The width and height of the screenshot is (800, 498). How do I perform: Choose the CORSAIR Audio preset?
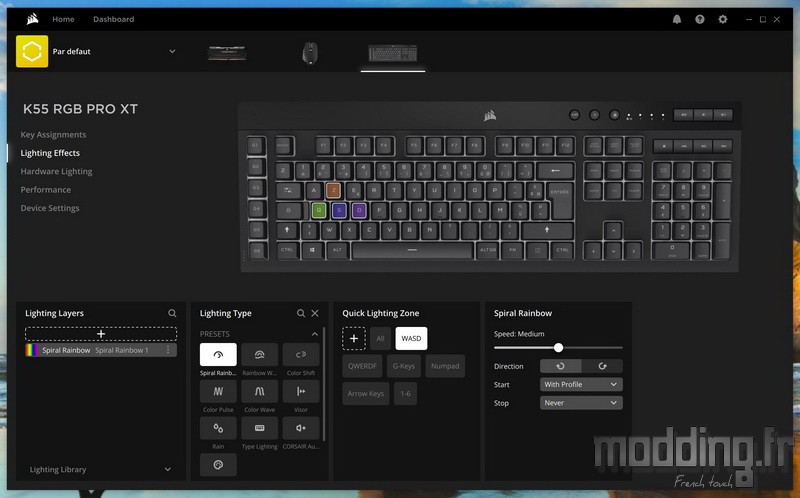point(301,428)
